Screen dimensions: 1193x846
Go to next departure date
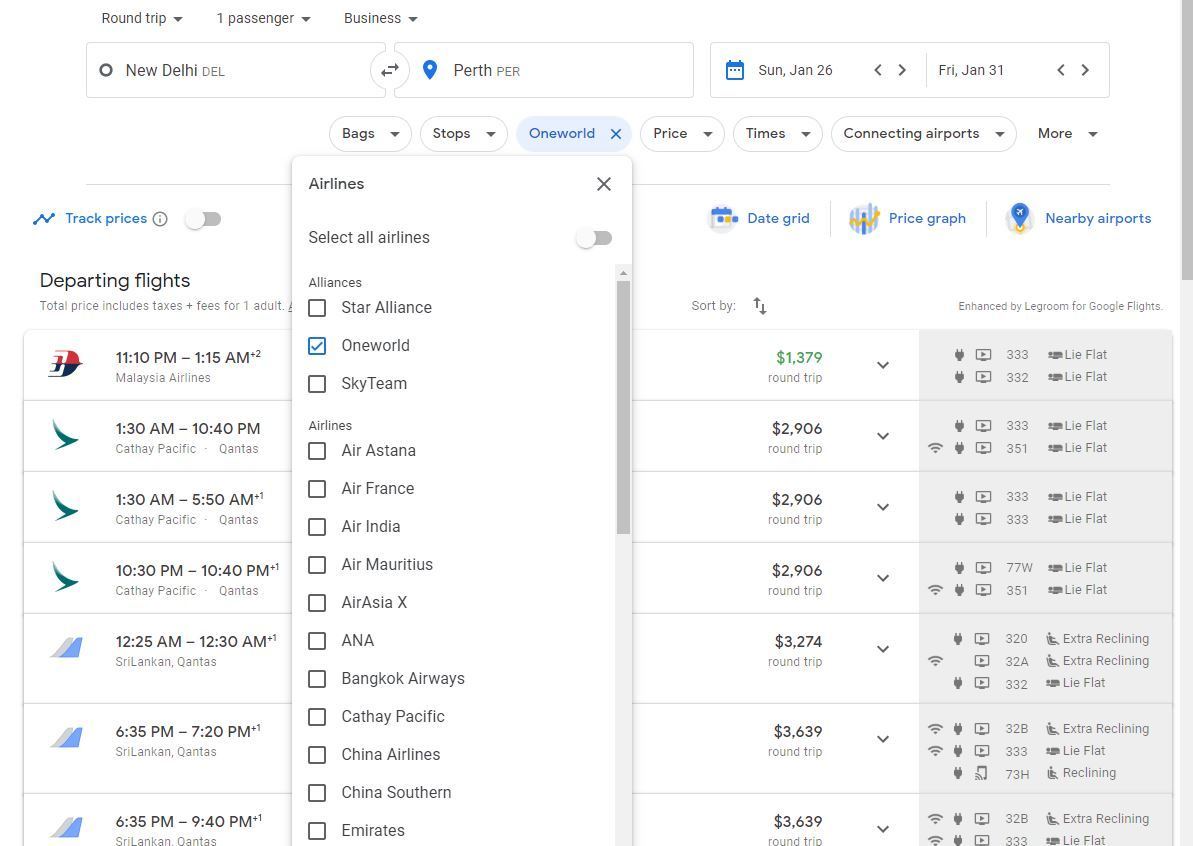pos(902,70)
